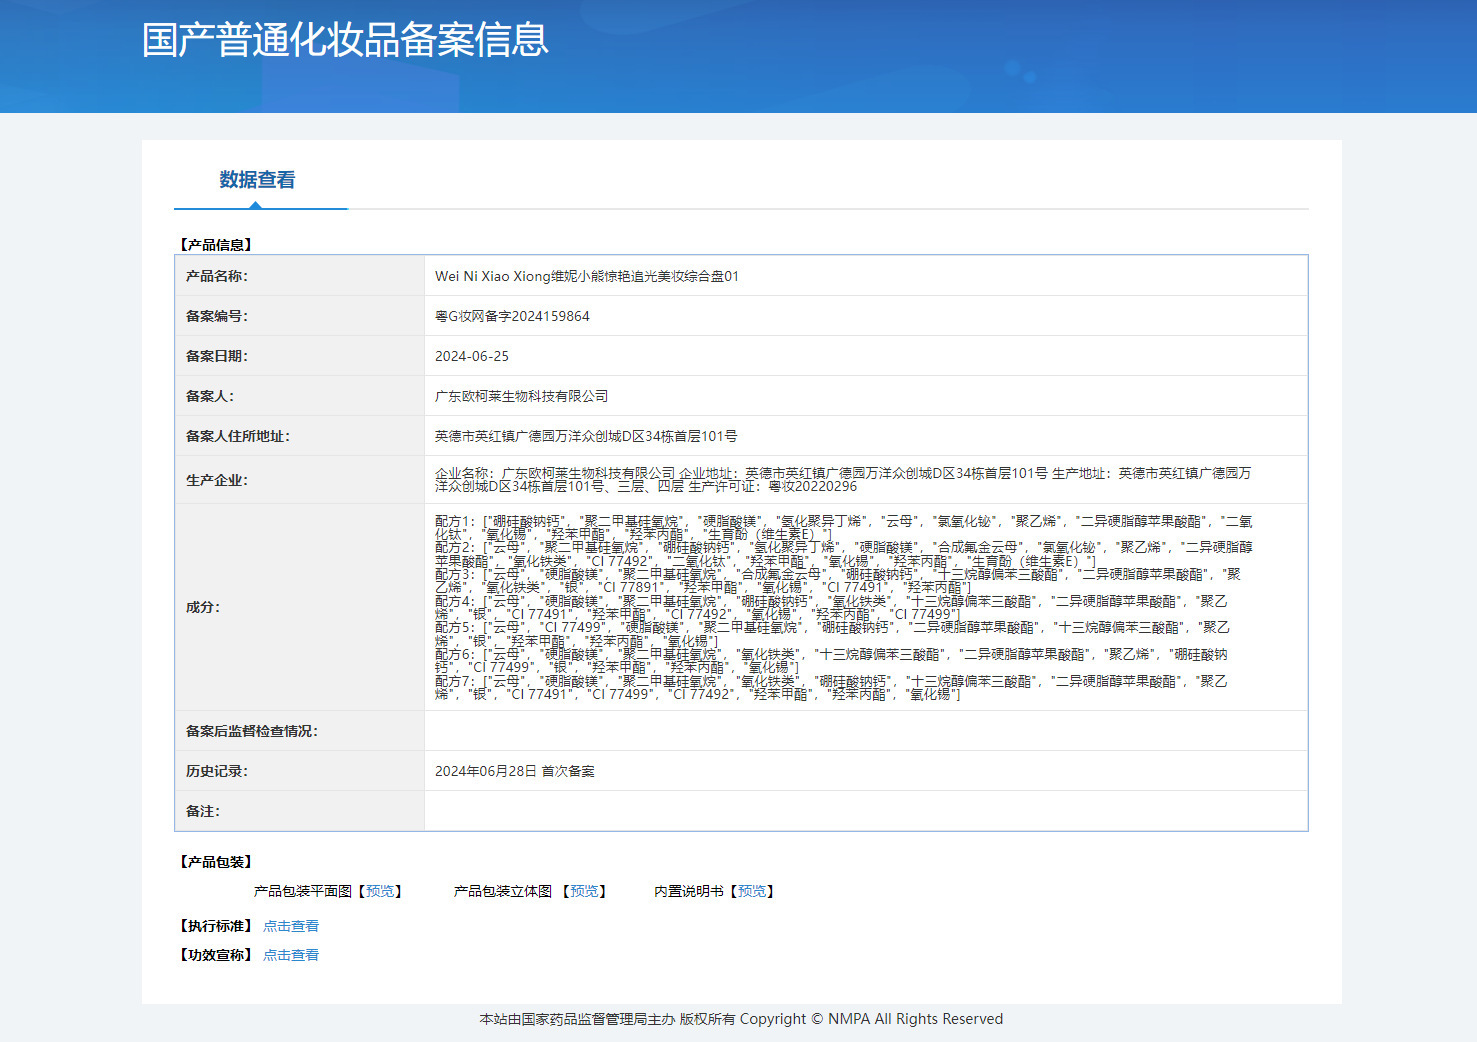Select the filing number 粤G妆网备字2024159864

click(x=512, y=316)
